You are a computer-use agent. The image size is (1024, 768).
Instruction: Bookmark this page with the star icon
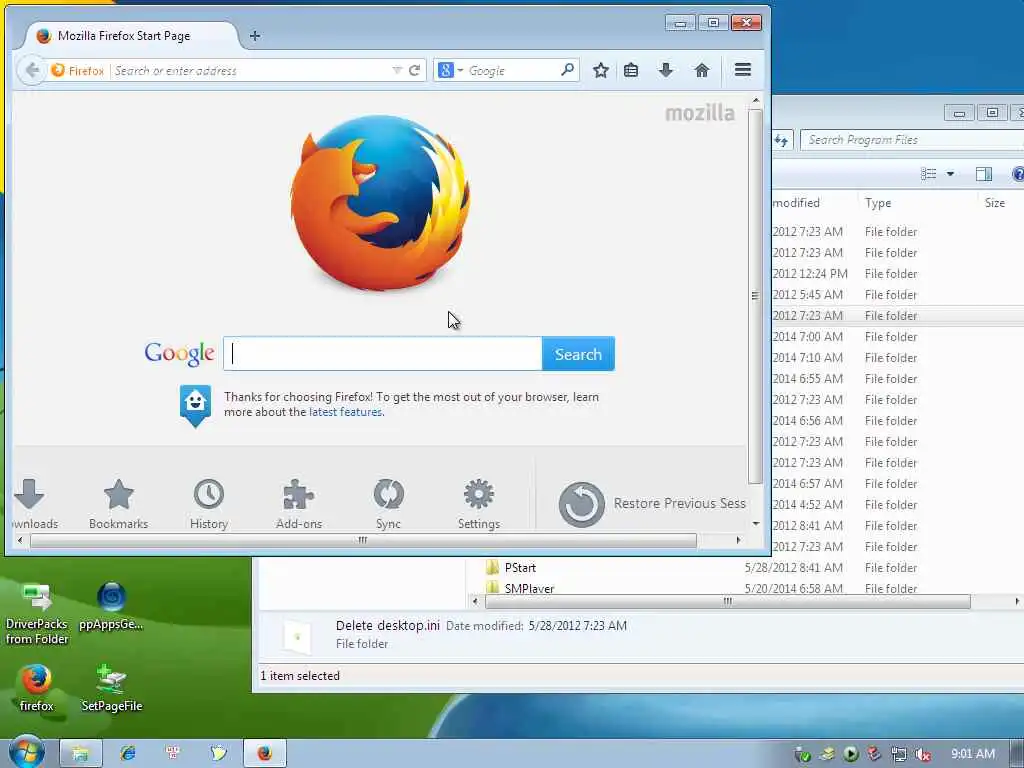[601, 70]
